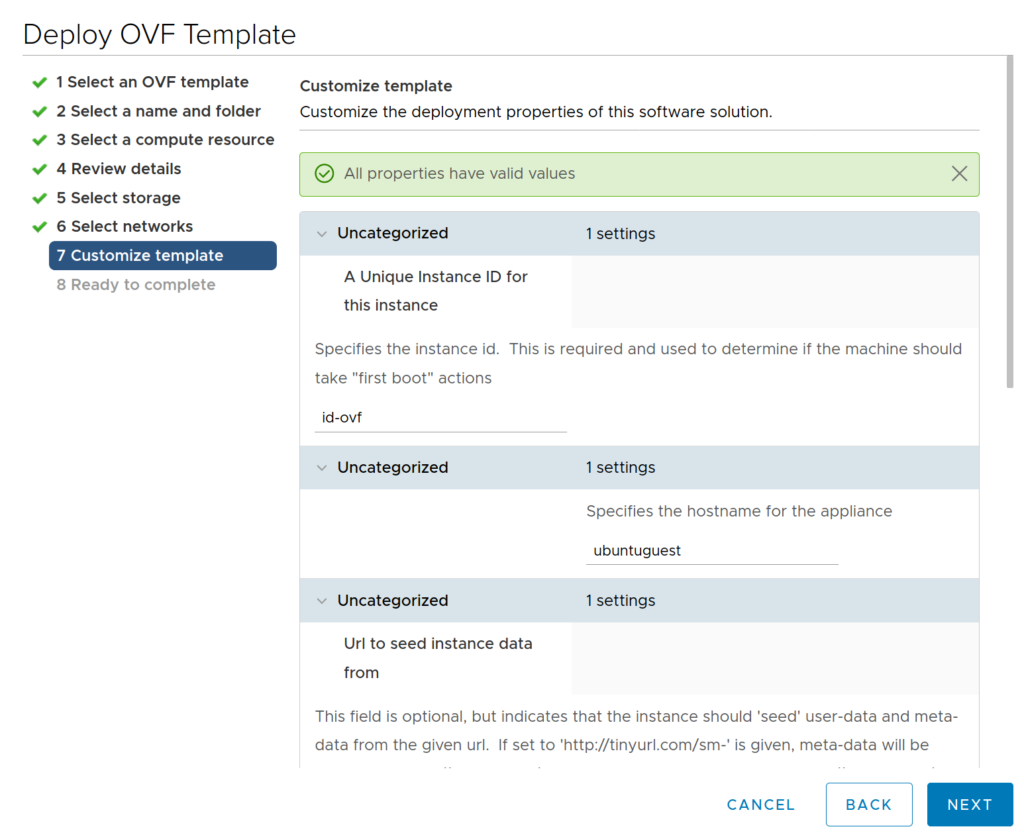Click the 'Url to seed instance data from' label
Screen dimensions: 1024x837
[x=438, y=658]
